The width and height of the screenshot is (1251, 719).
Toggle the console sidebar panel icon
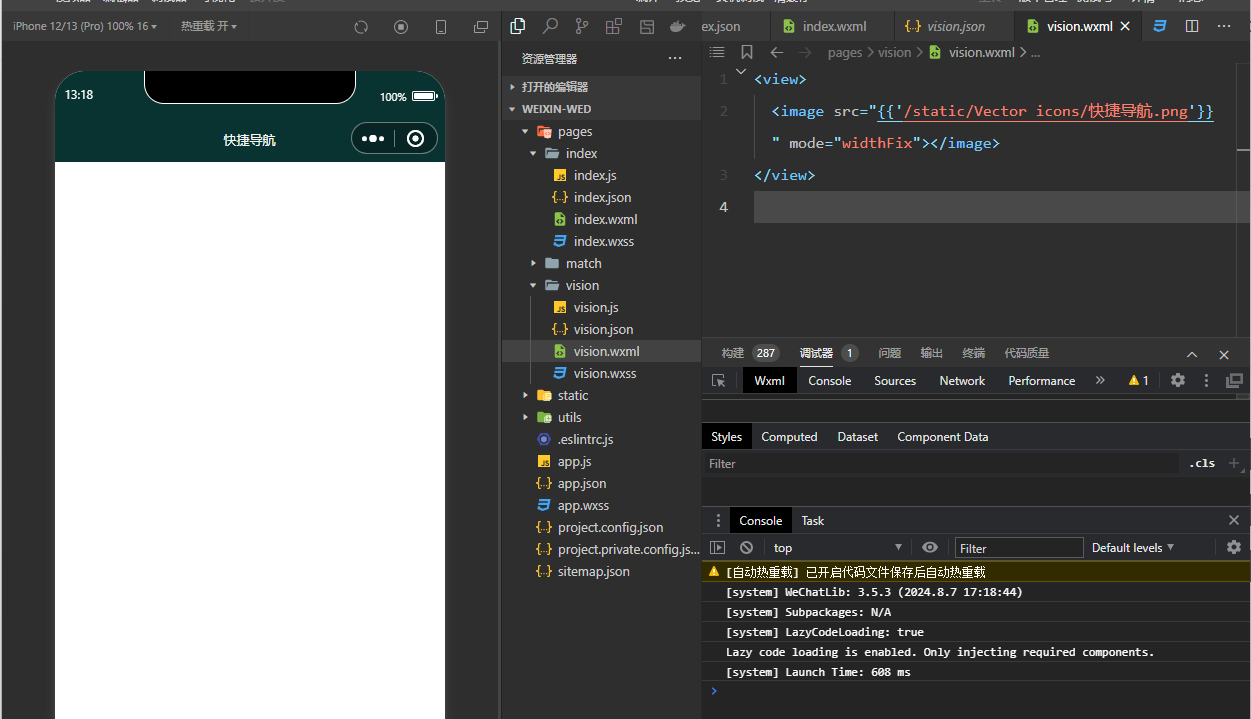(717, 547)
